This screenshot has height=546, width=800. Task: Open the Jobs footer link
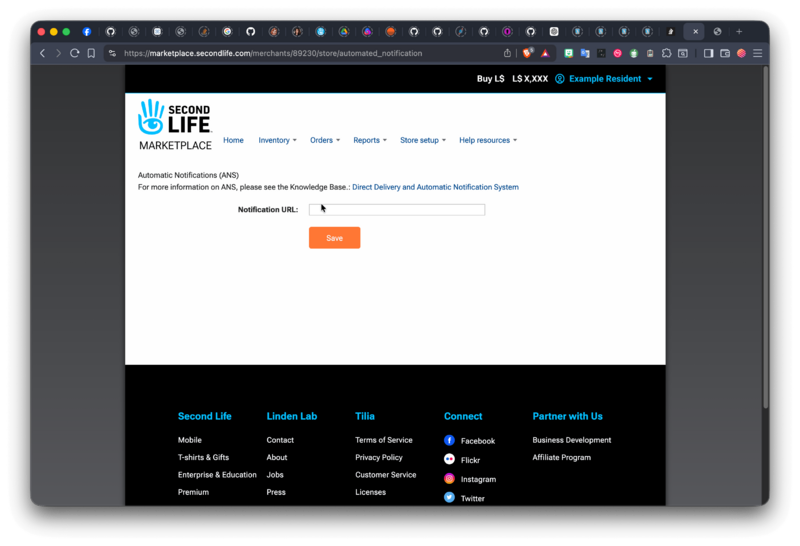tap(275, 475)
